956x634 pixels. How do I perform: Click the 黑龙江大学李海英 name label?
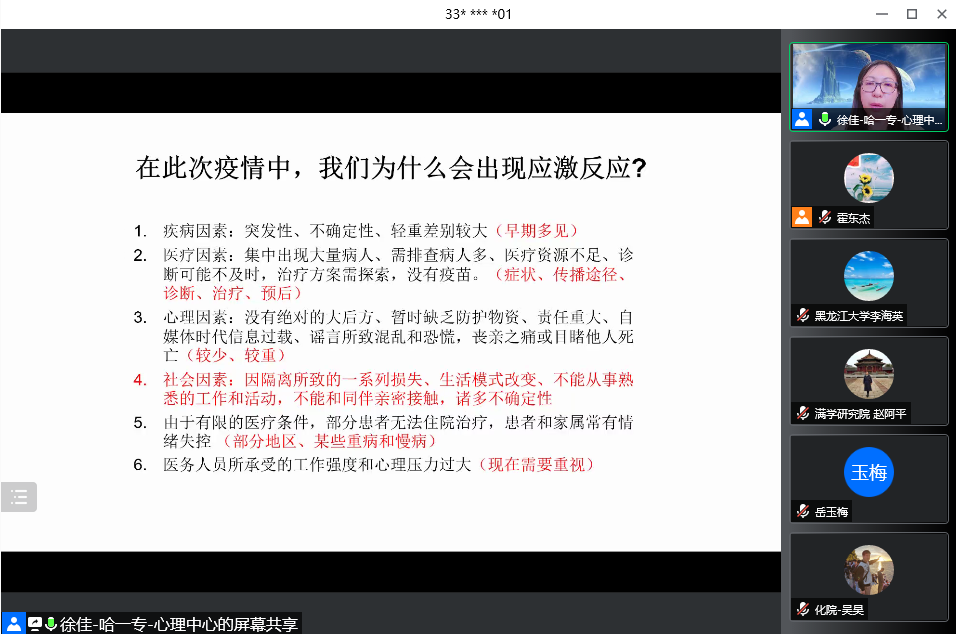click(858, 316)
